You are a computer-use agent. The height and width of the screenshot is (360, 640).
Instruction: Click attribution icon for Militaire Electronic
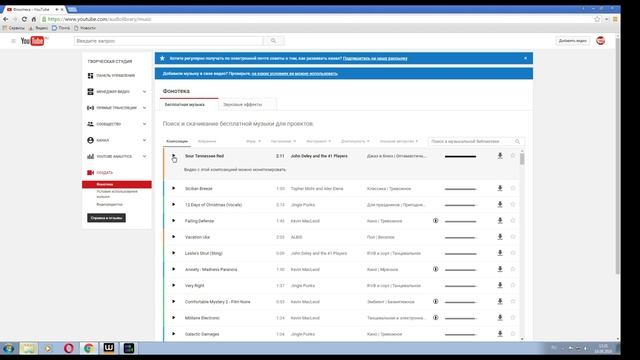click(x=436, y=318)
